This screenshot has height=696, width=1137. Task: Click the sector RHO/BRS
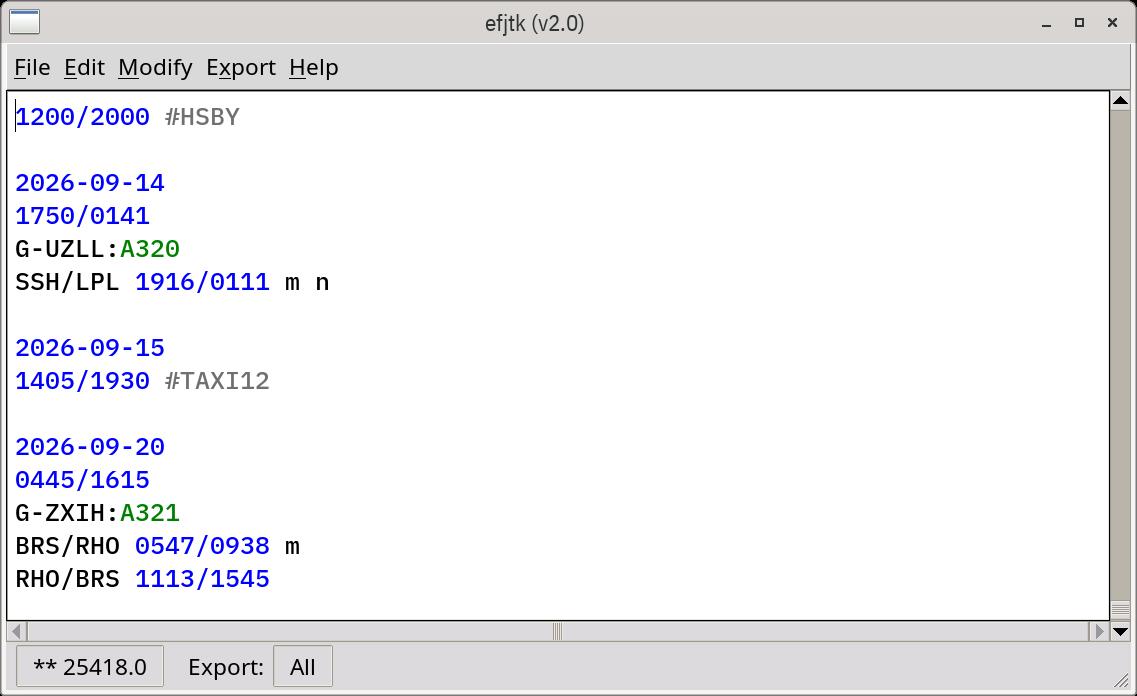pos(67,579)
